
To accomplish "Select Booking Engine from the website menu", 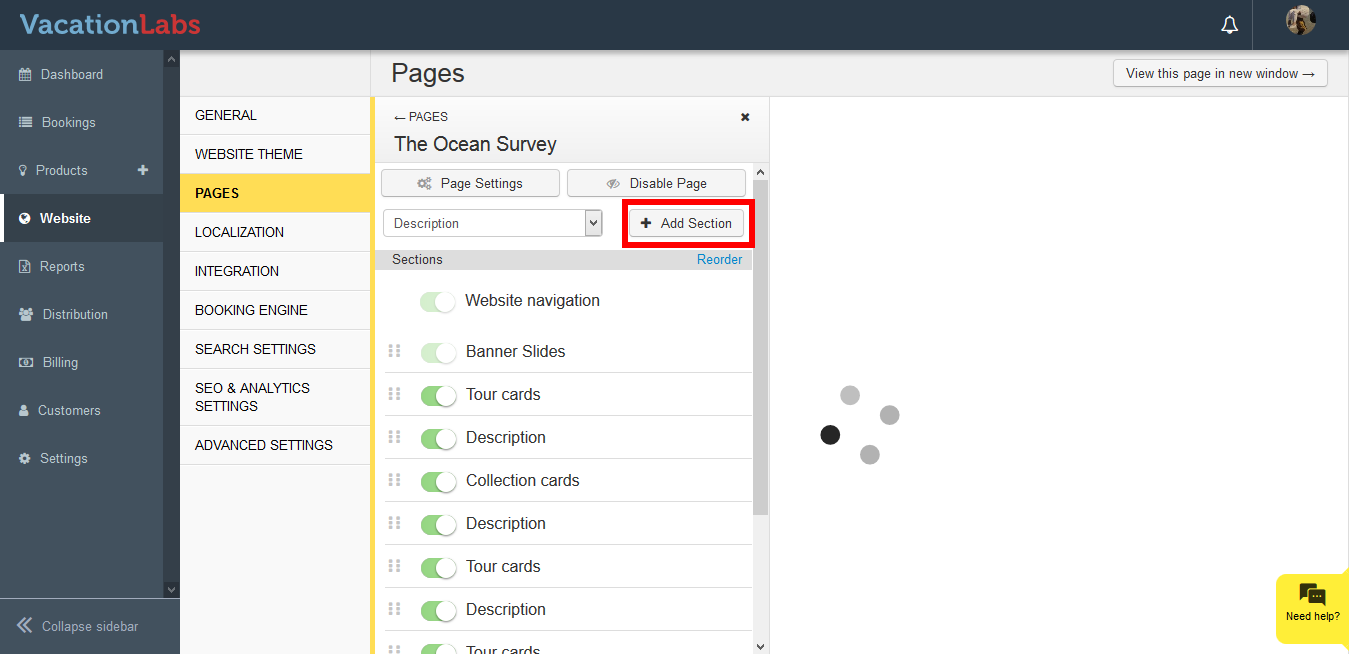I will [251, 310].
